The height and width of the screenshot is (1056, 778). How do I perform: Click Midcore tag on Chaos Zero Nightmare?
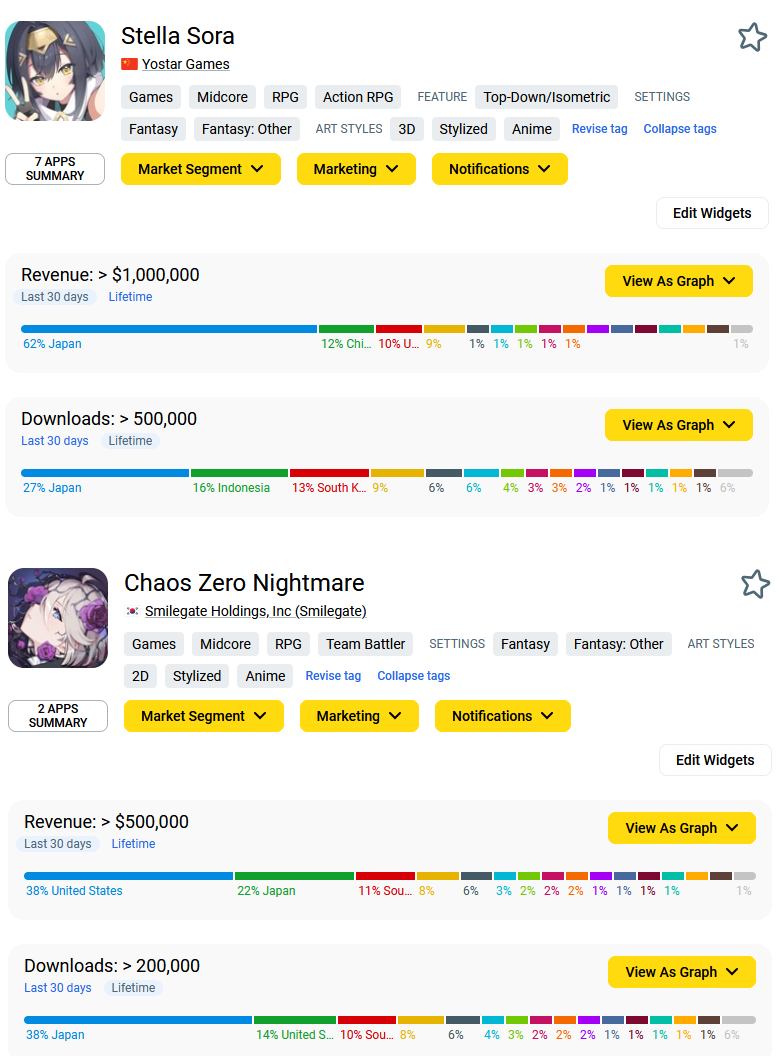tap(225, 644)
